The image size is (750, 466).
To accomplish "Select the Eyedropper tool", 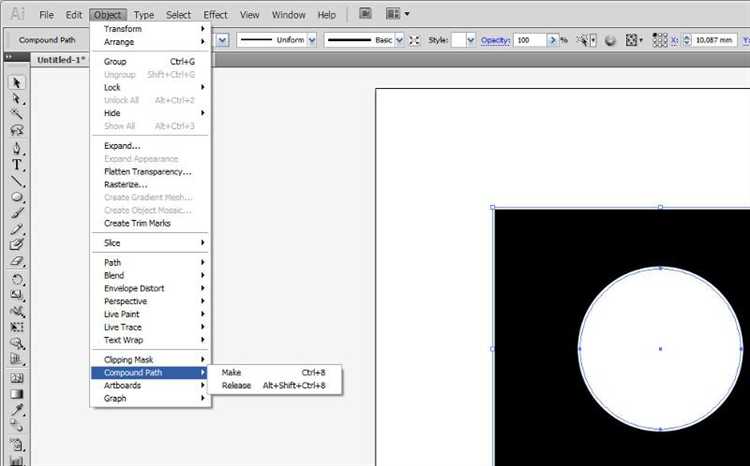I will [x=16, y=410].
